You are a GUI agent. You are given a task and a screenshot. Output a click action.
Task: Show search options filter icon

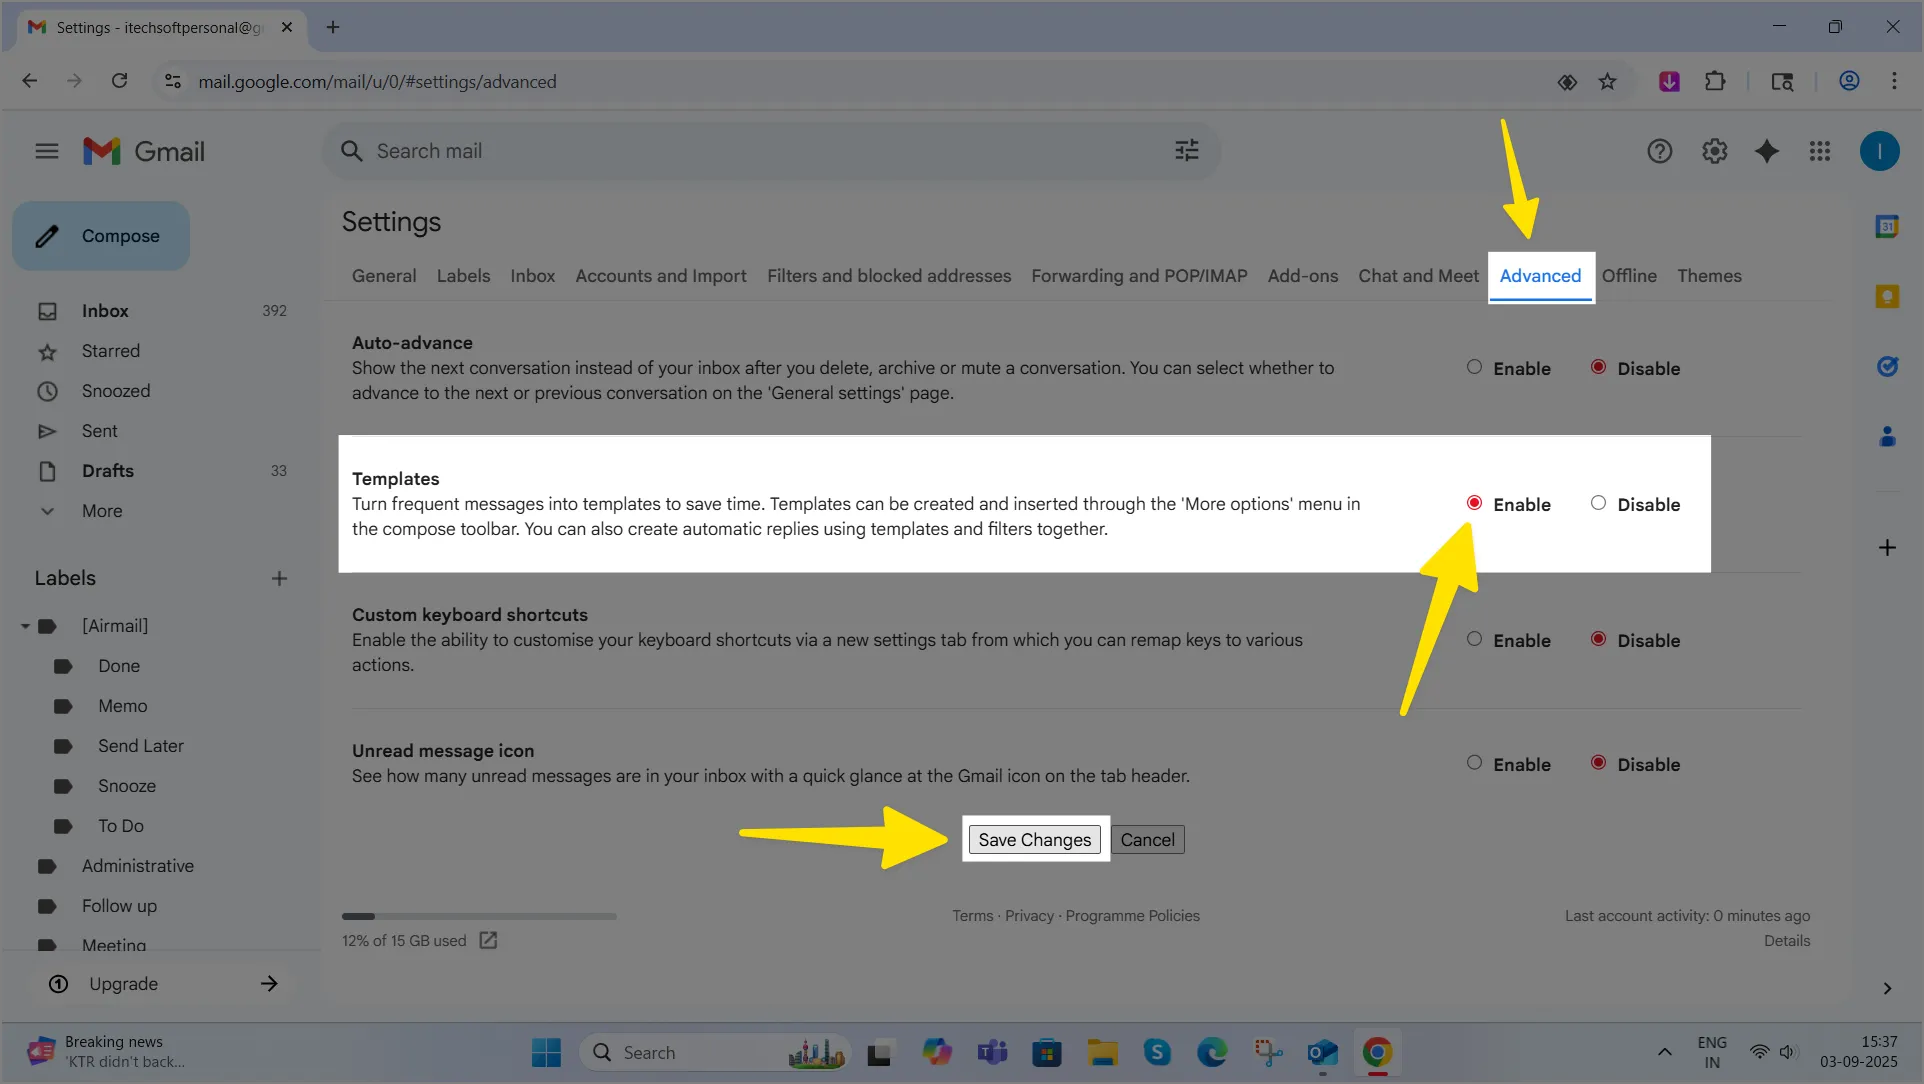coord(1186,151)
